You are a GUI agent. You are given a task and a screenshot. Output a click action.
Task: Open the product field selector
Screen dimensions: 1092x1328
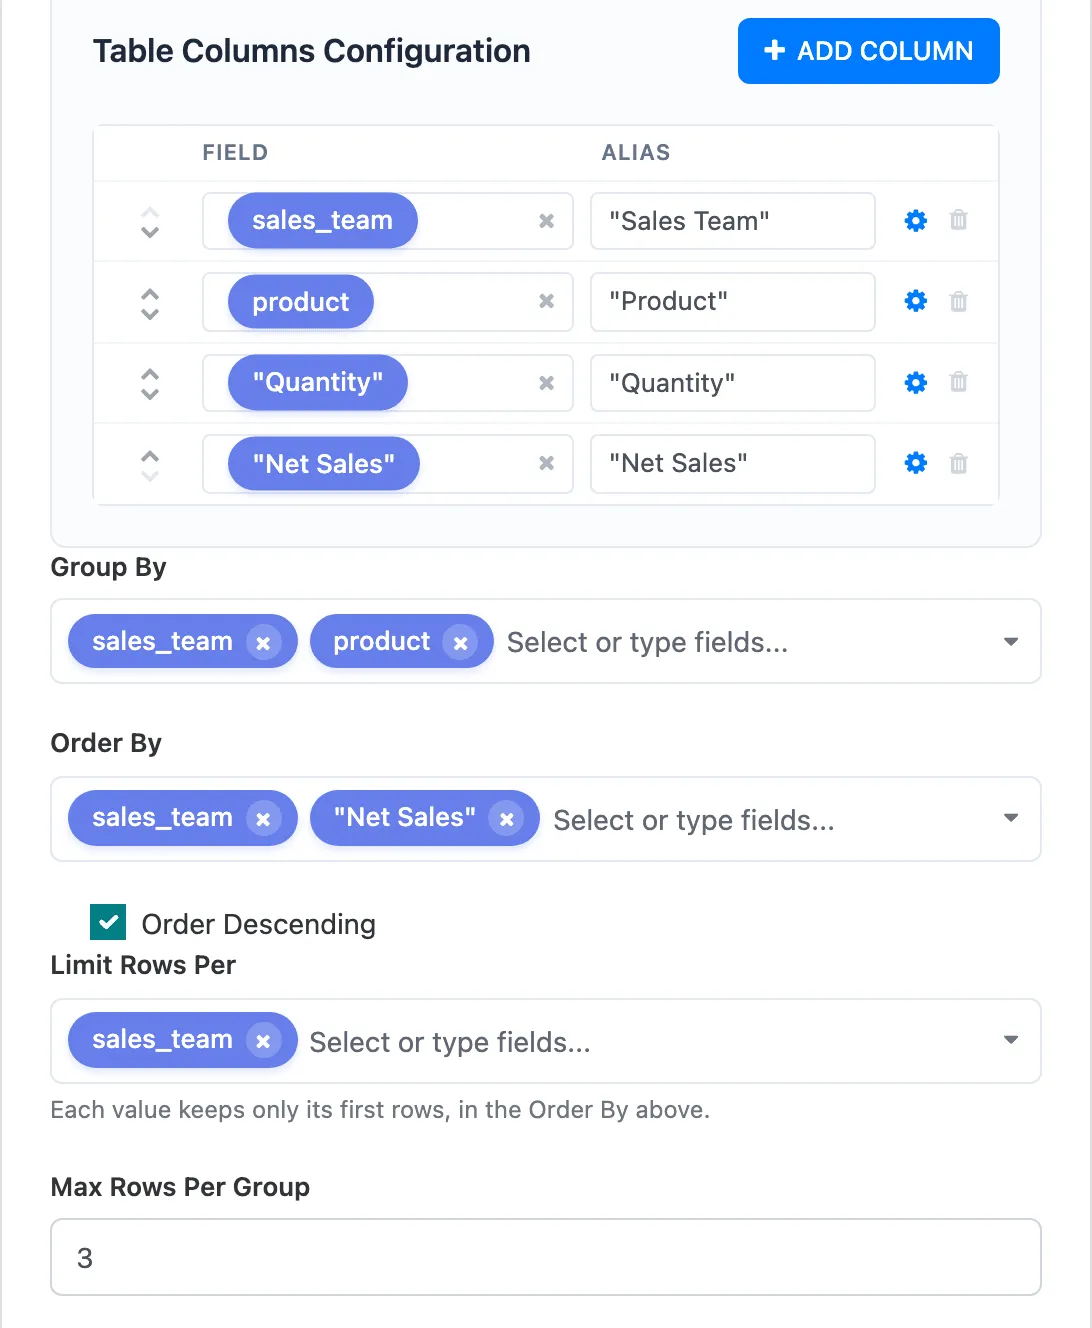point(388,301)
